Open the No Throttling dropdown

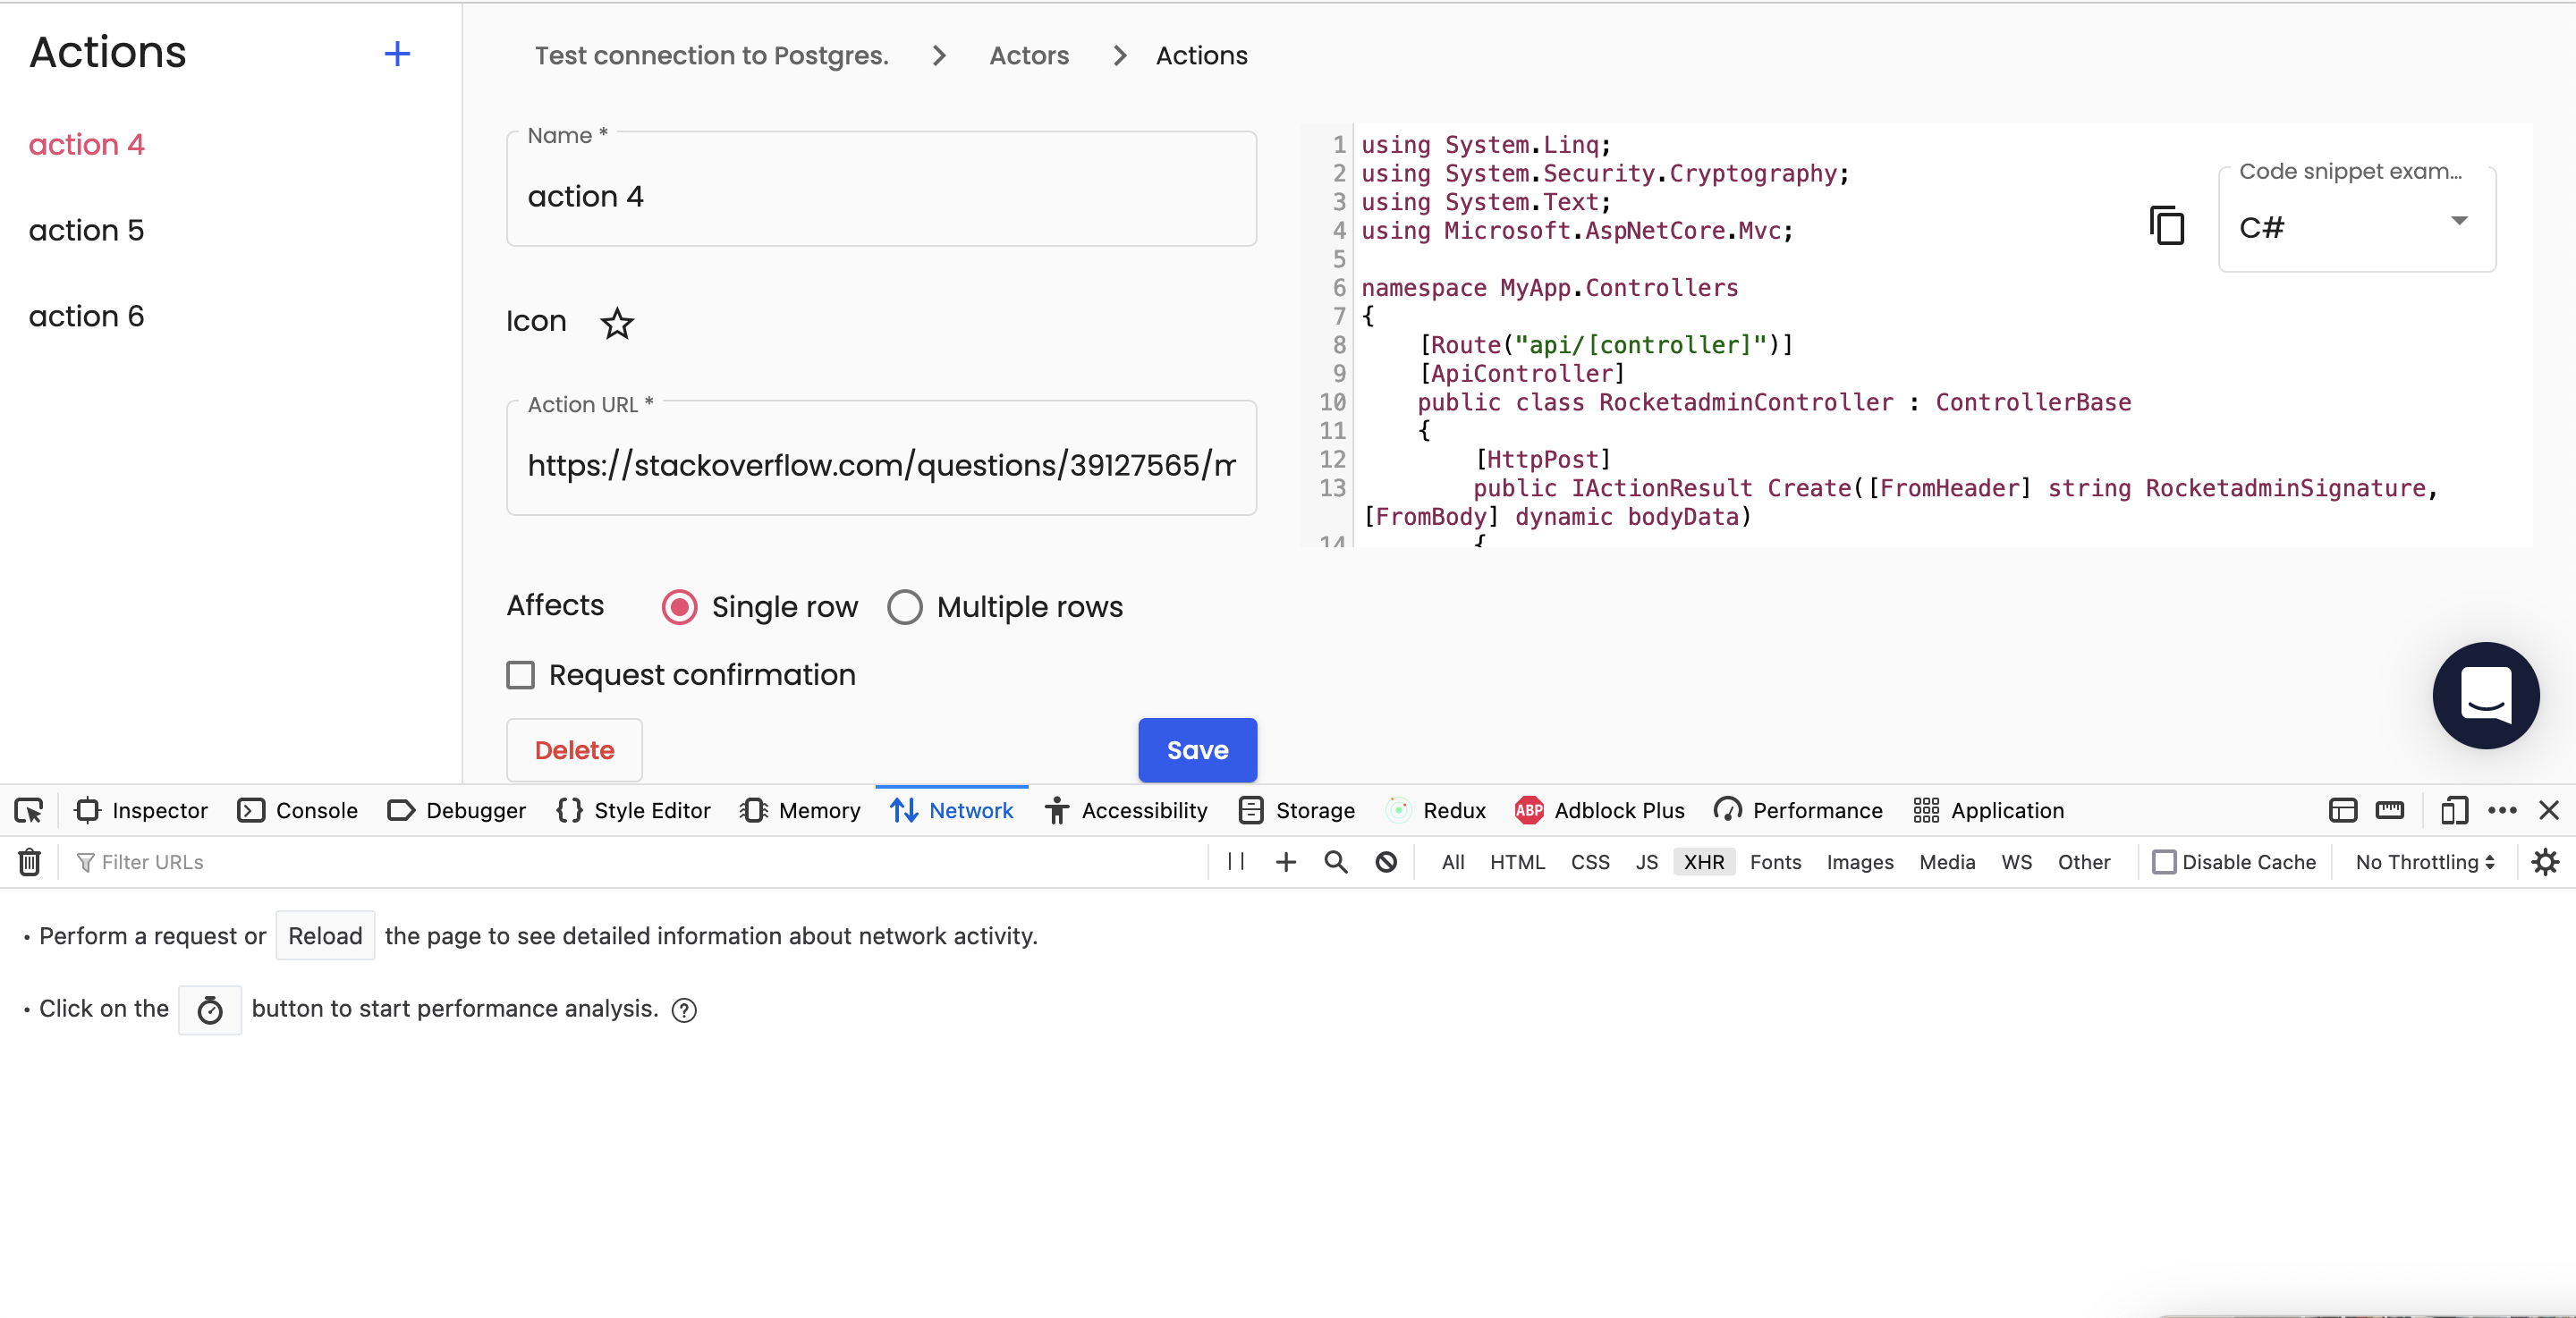click(2422, 861)
